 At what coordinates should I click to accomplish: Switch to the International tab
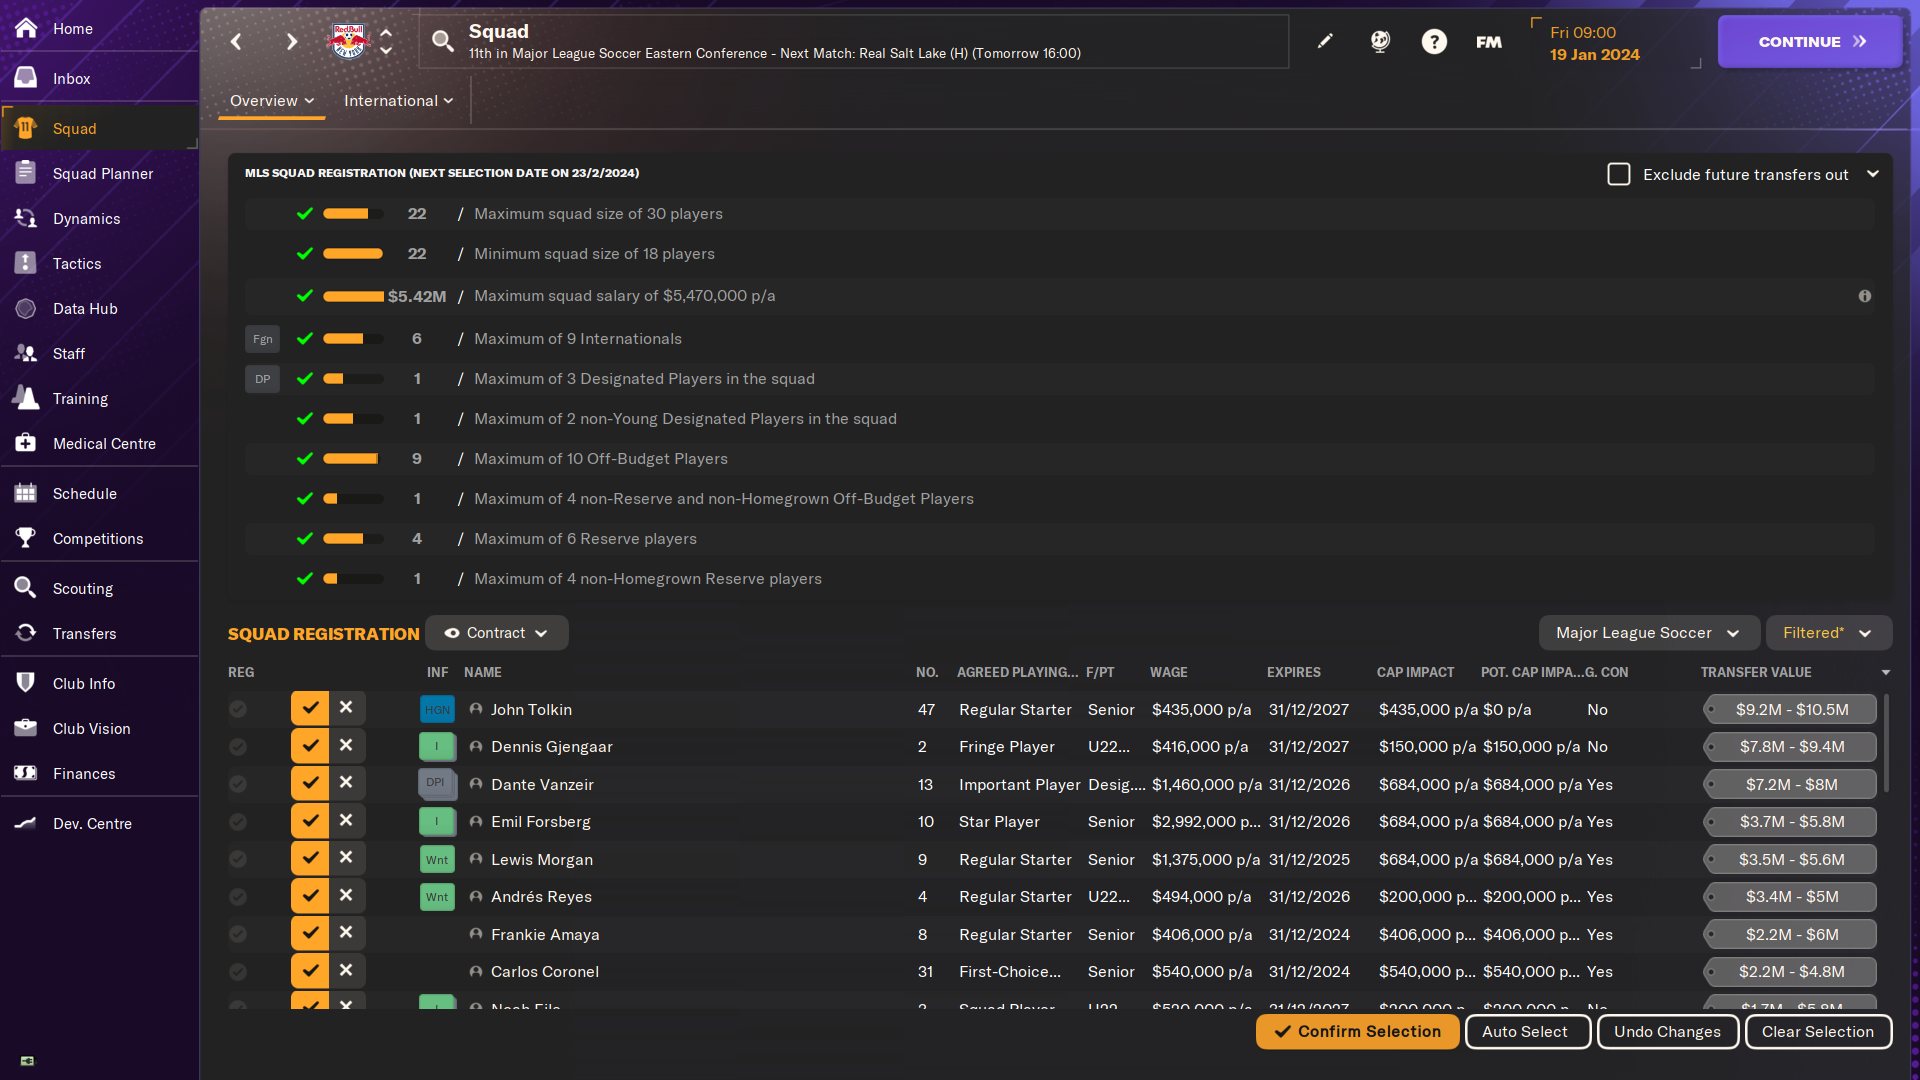[x=398, y=101]
